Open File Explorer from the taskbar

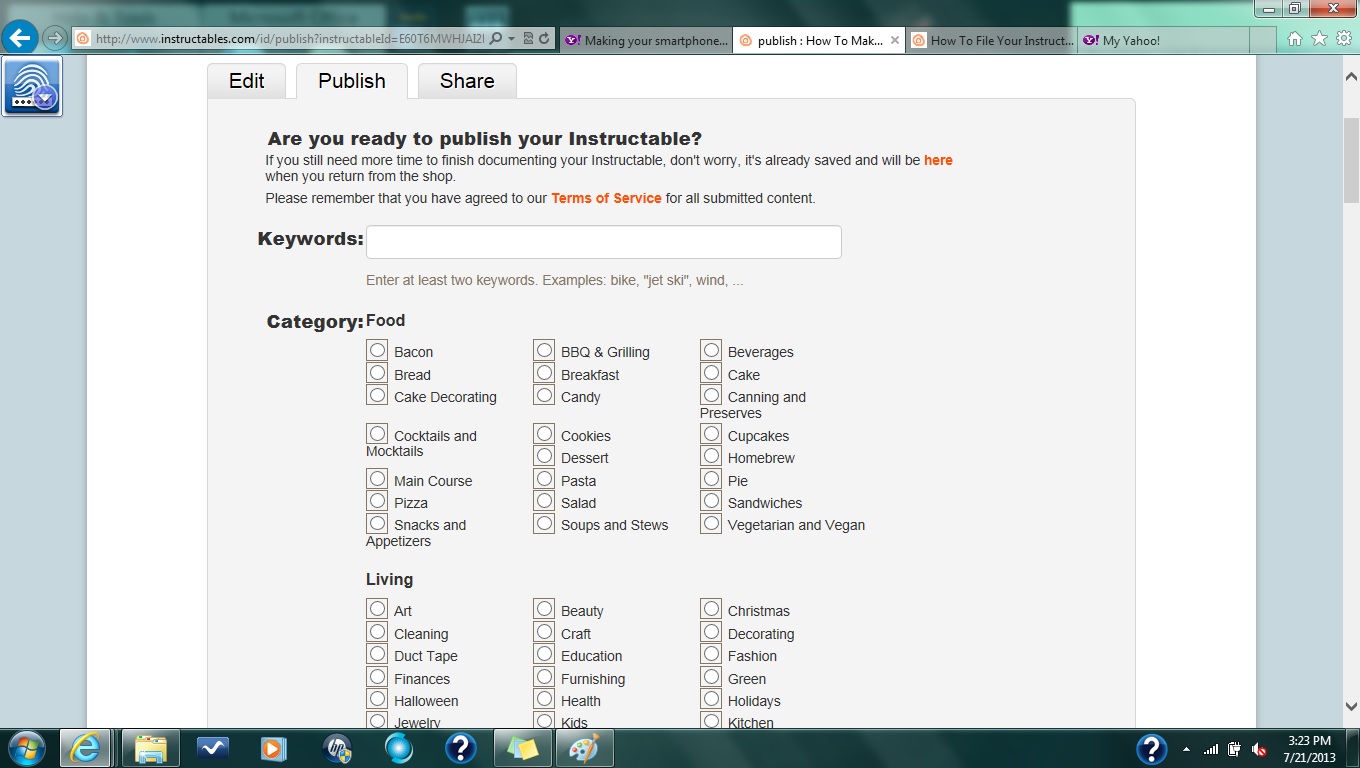click(x=151, y=748)
